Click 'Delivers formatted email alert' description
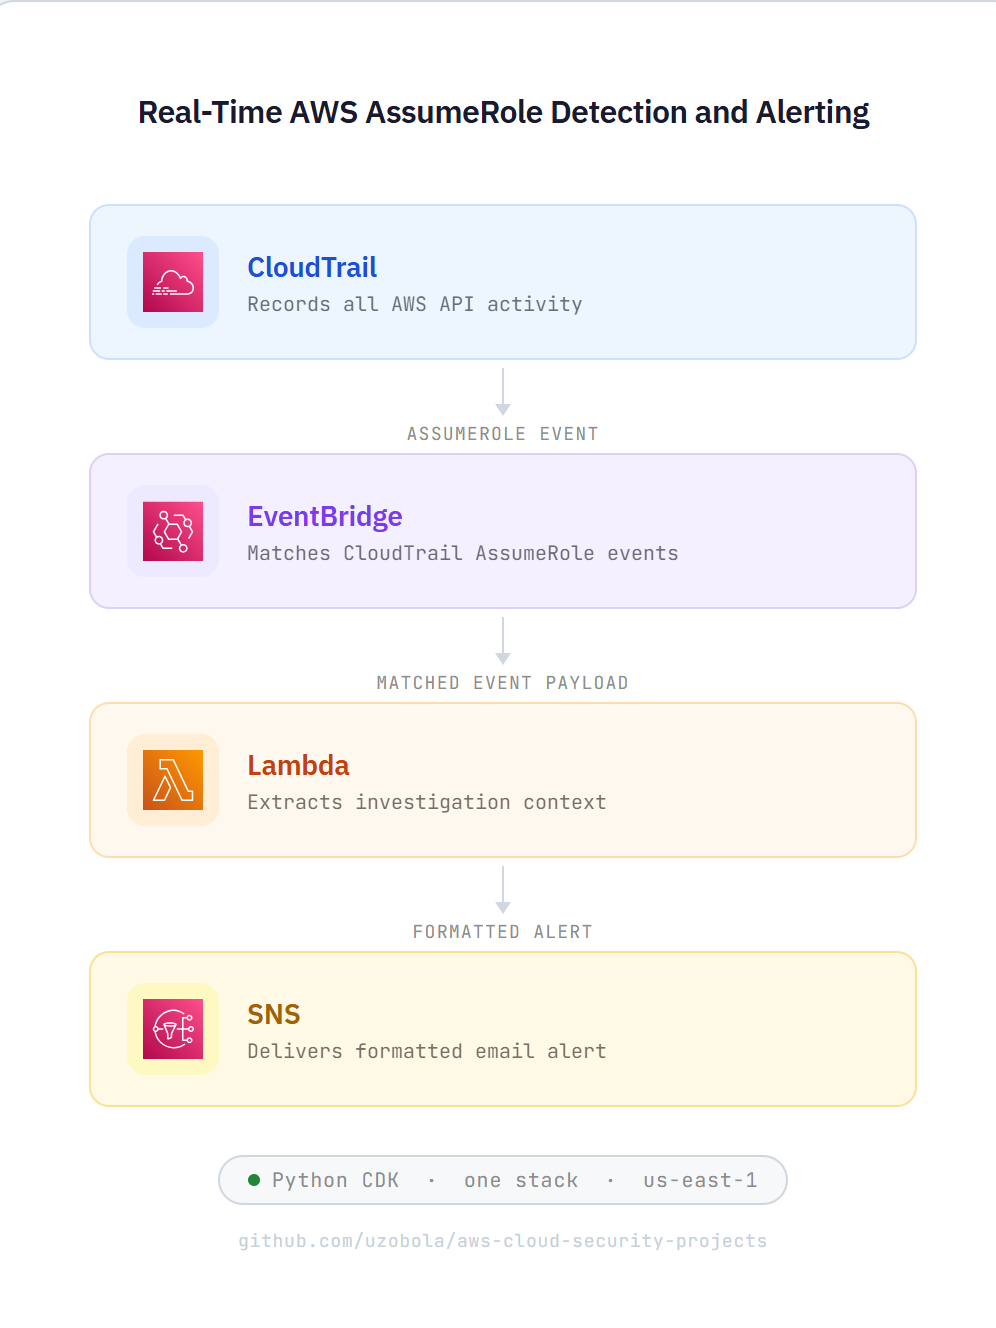This screenshot has height=1328, width=996. click(427, 1051)
